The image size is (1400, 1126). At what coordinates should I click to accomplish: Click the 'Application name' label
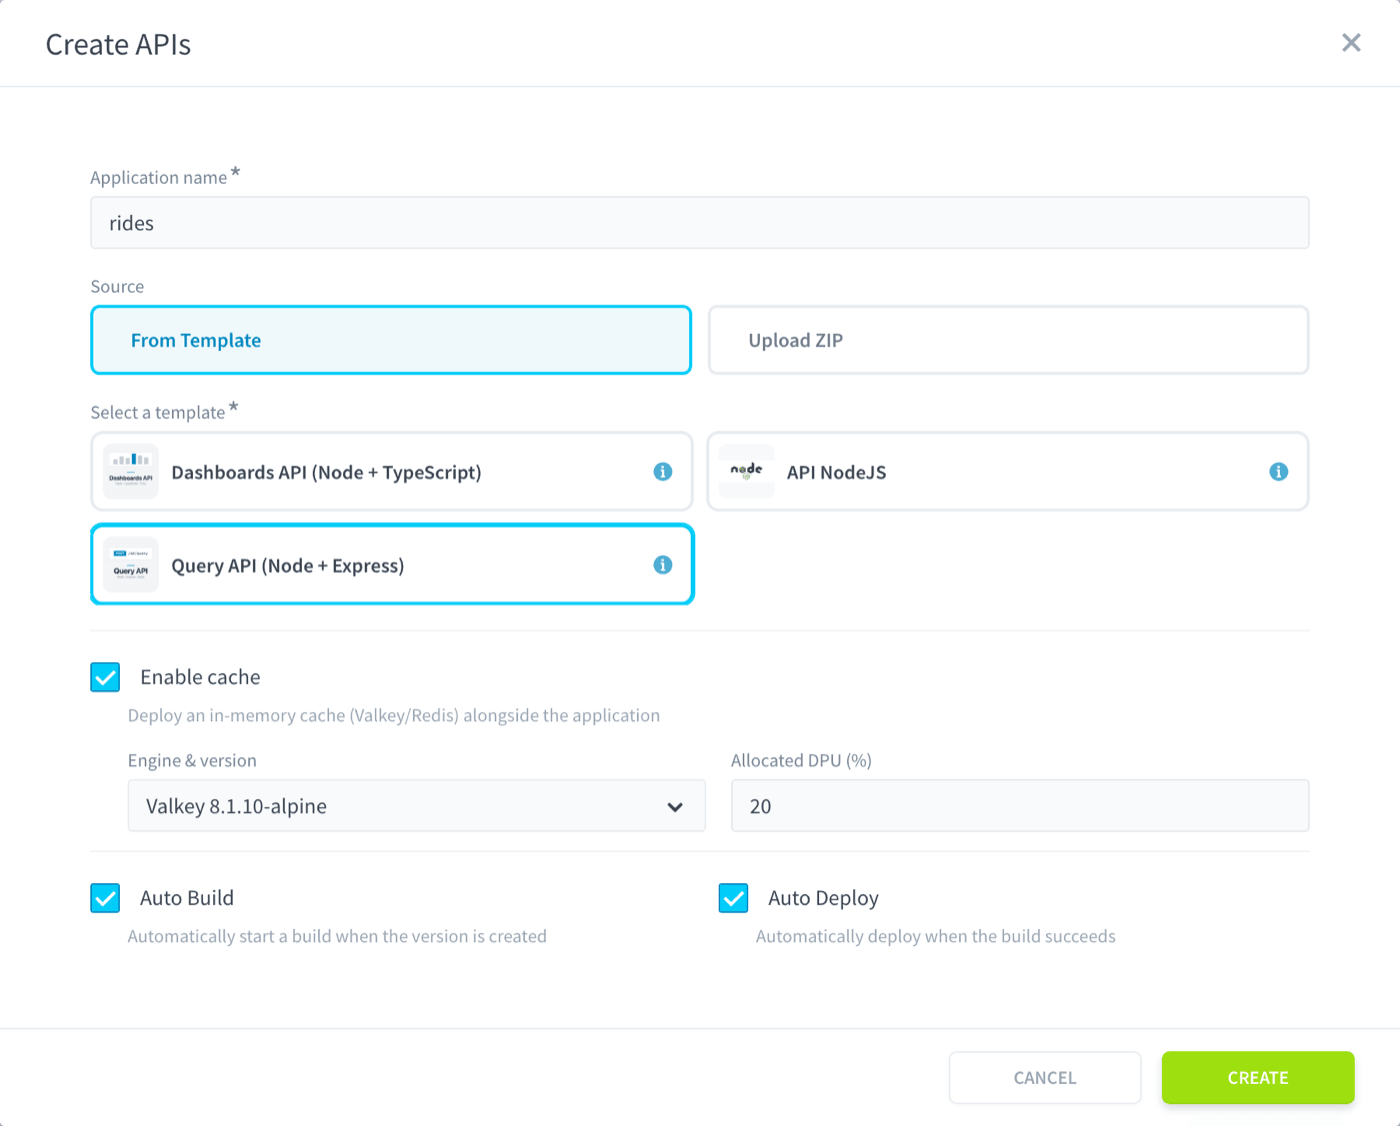[159, 177]
